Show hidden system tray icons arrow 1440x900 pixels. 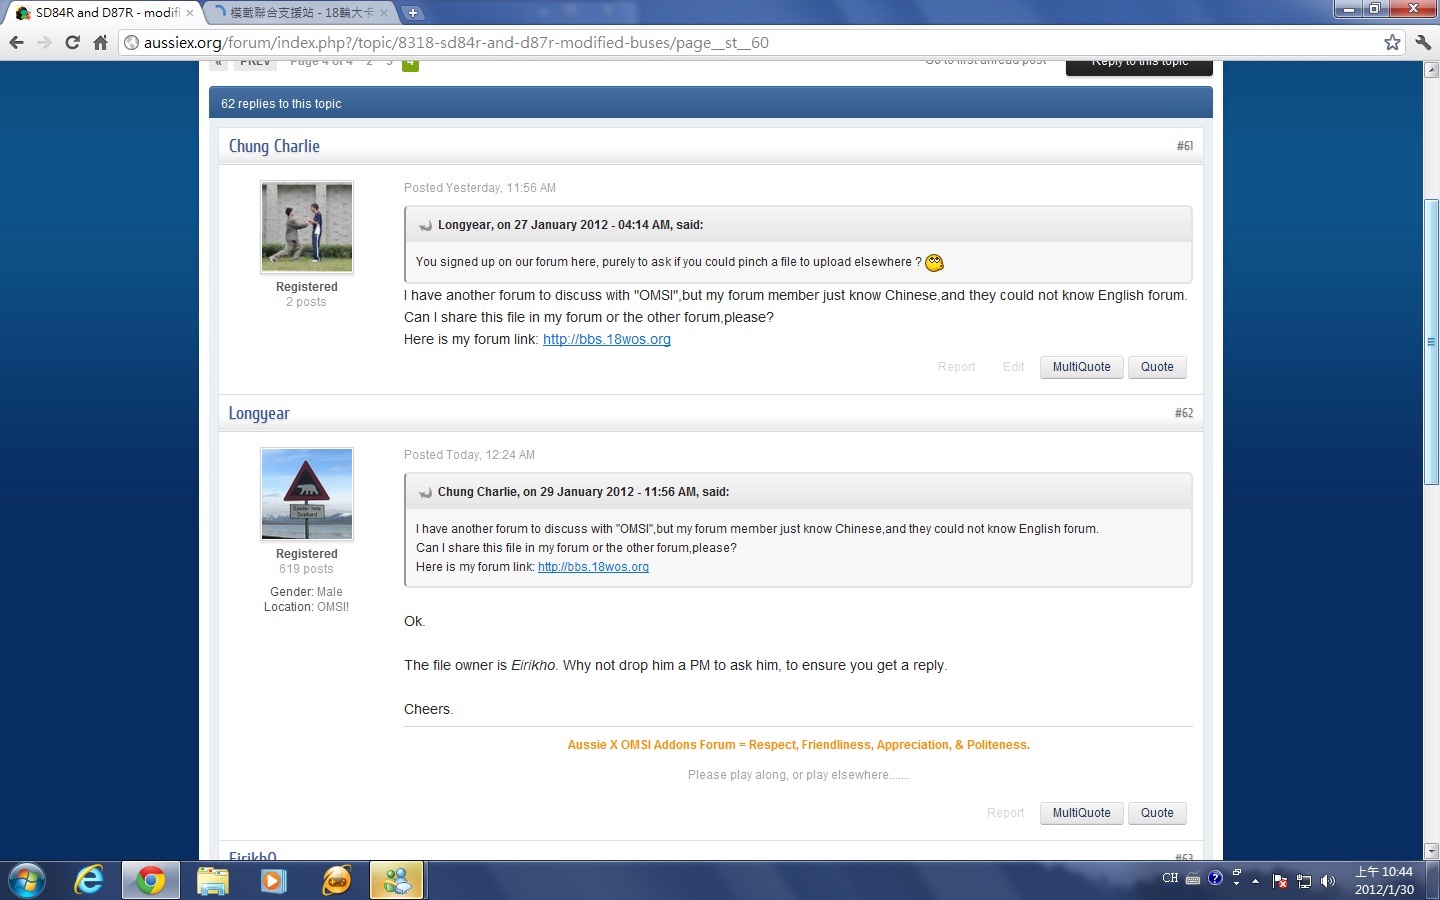(x=1255, y=881)
